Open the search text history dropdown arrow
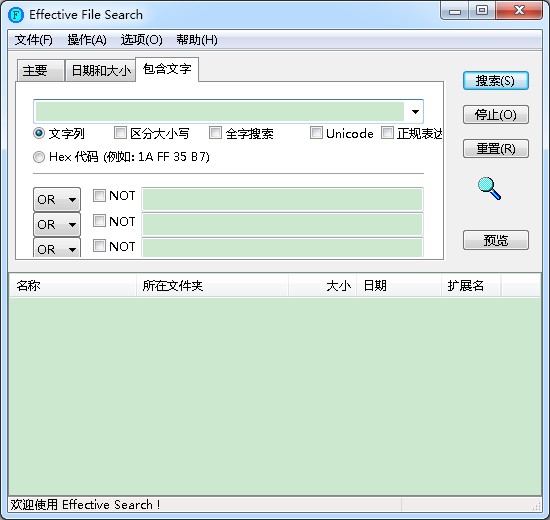This screenshot has width=550, height=520. click(x=415, y=112)
